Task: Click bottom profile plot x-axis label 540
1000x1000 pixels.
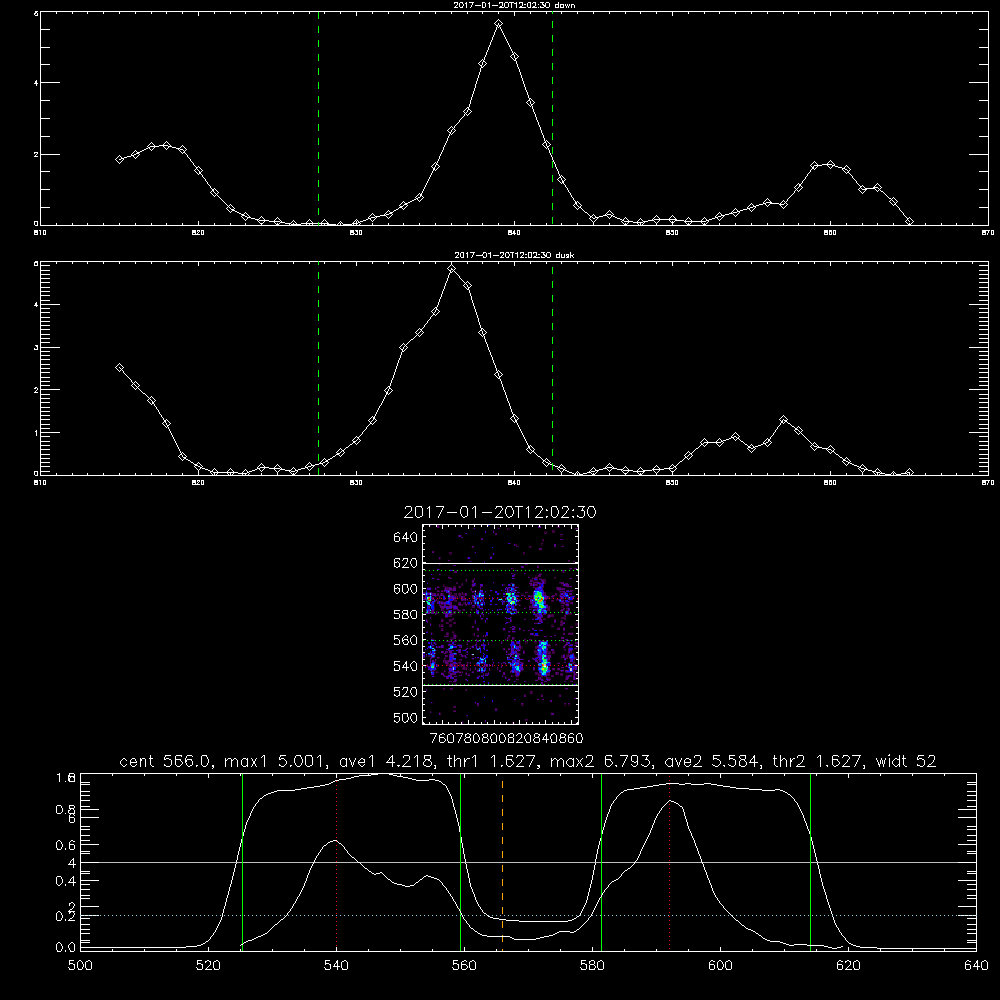Action: tap(336, 966)
